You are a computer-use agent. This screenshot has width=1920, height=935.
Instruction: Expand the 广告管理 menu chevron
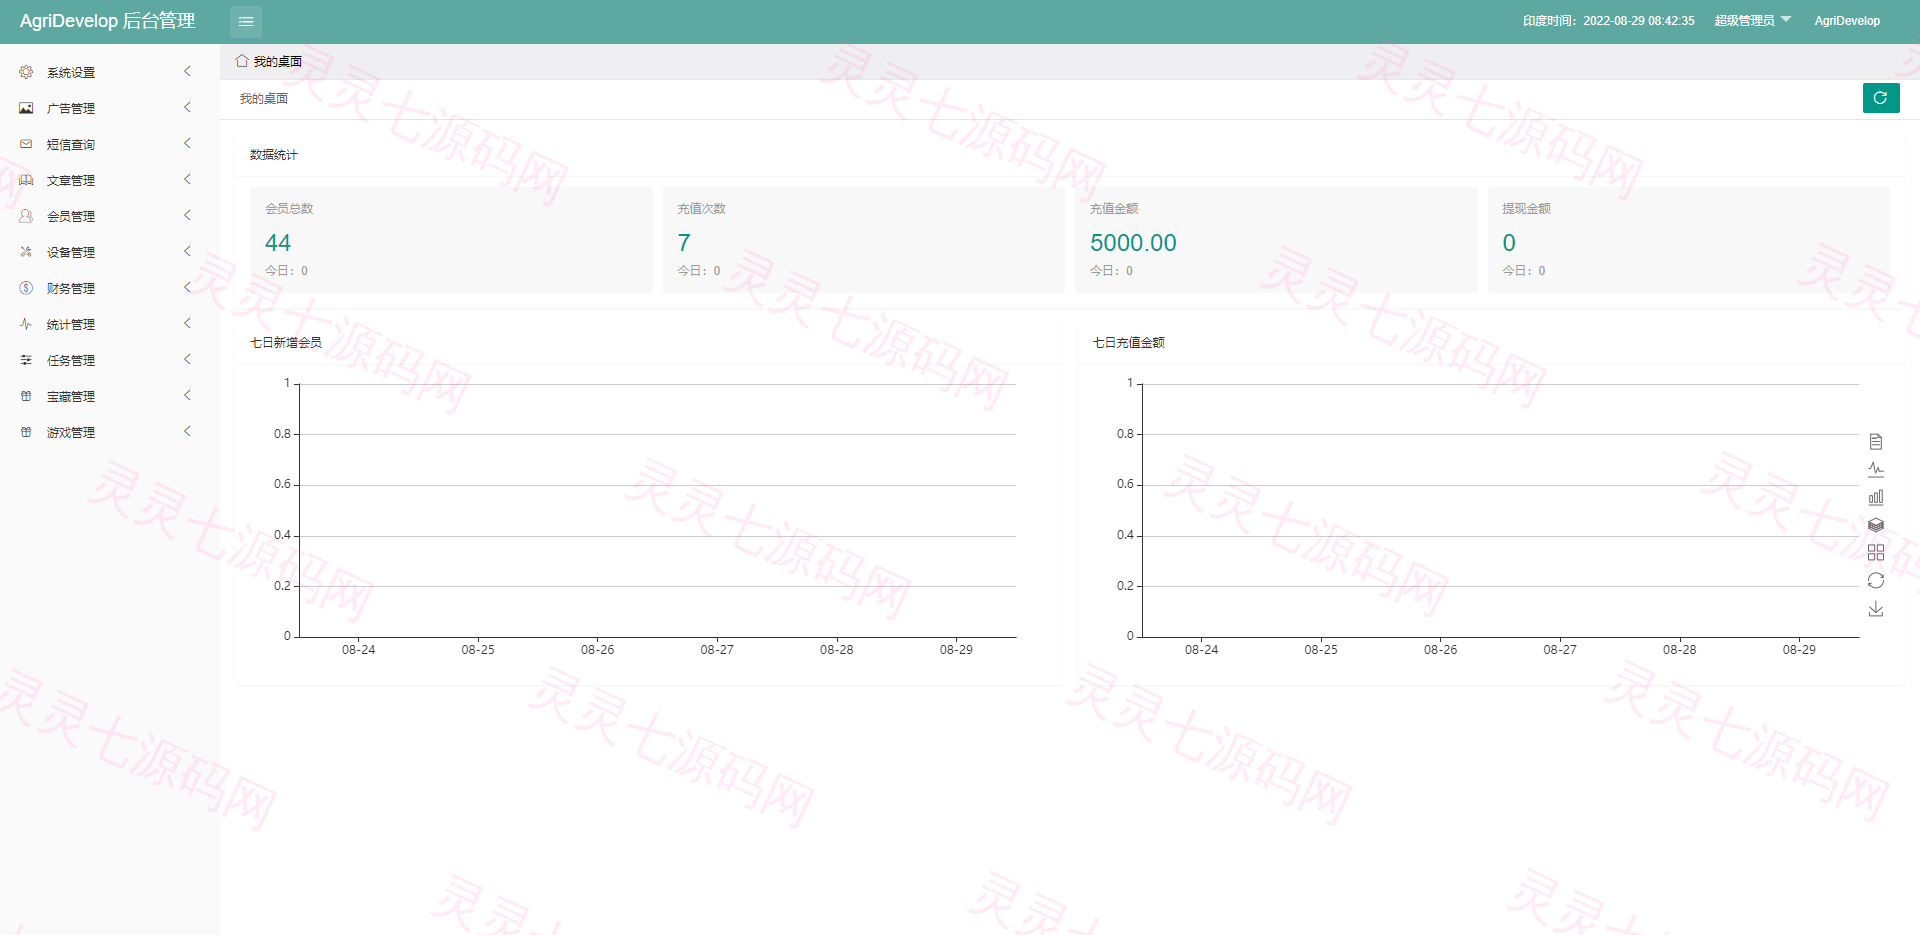[187, 107]
